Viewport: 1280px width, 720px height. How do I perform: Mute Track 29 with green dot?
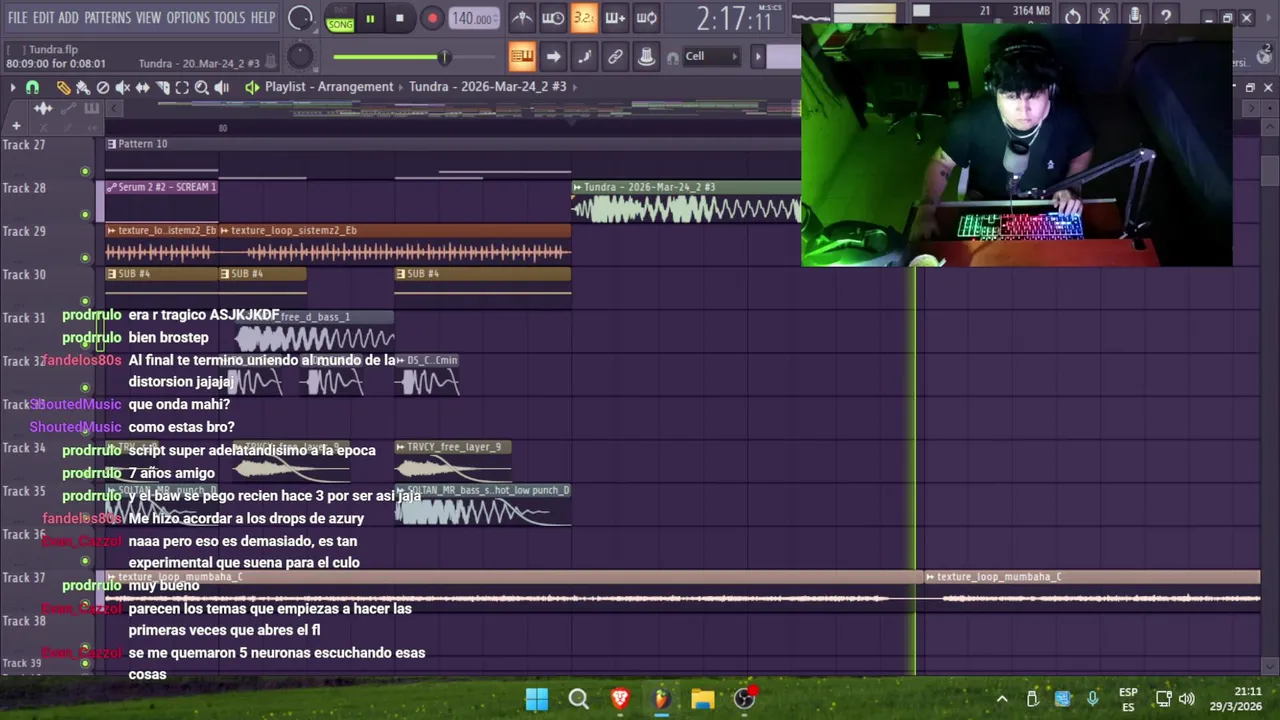85,258
